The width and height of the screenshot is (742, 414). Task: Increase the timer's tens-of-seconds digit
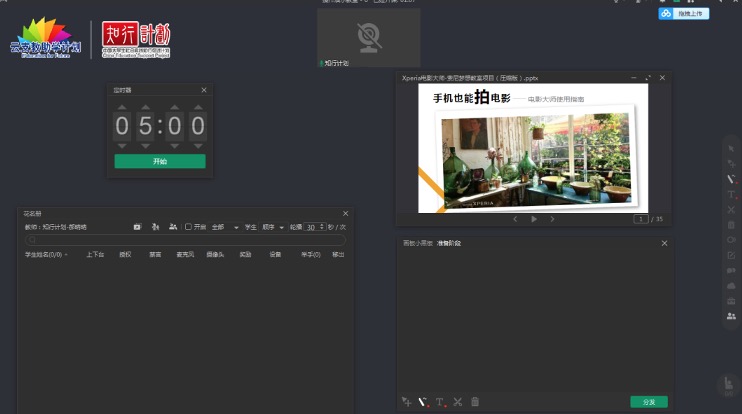tap(175, 107)
